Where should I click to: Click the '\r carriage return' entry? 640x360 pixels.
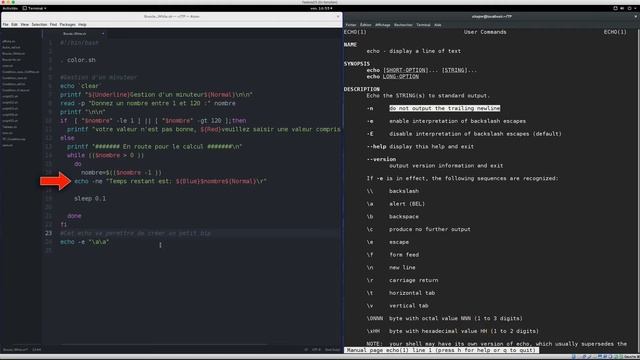coord(402,280)
